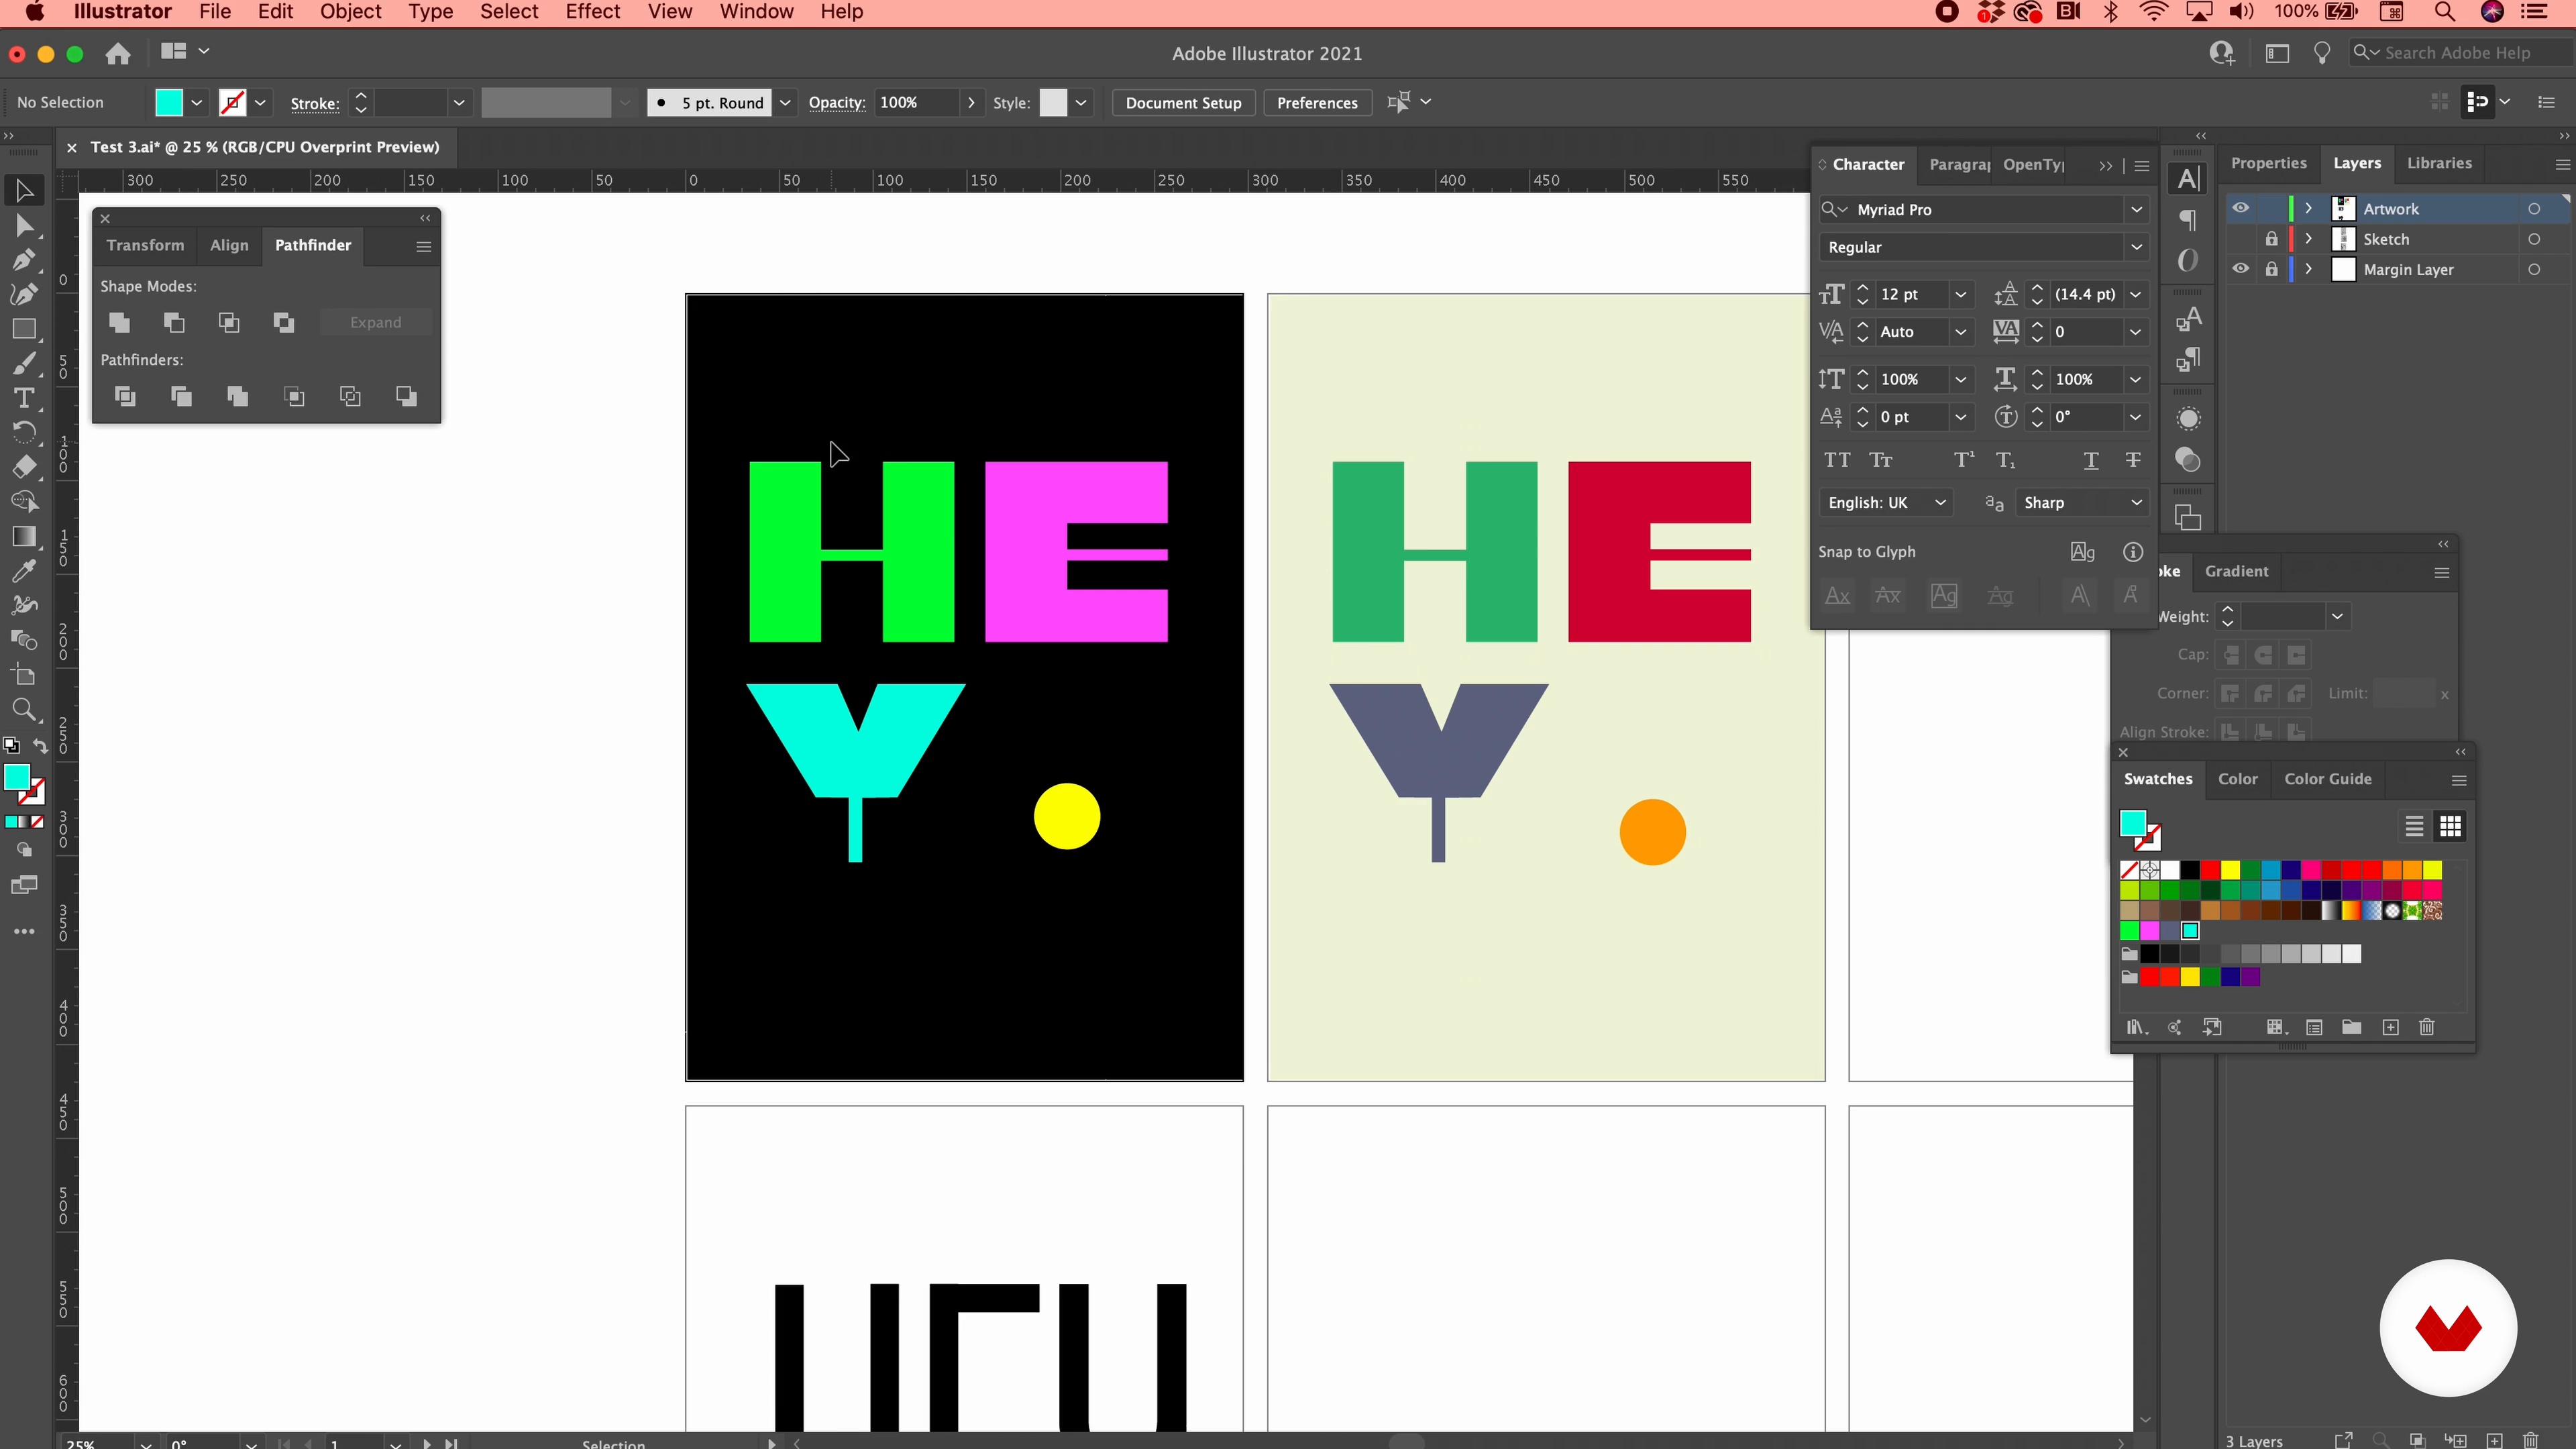Click the Document Setup button
This screenshot has height=1449, width=2576.
coord(1183,102)
